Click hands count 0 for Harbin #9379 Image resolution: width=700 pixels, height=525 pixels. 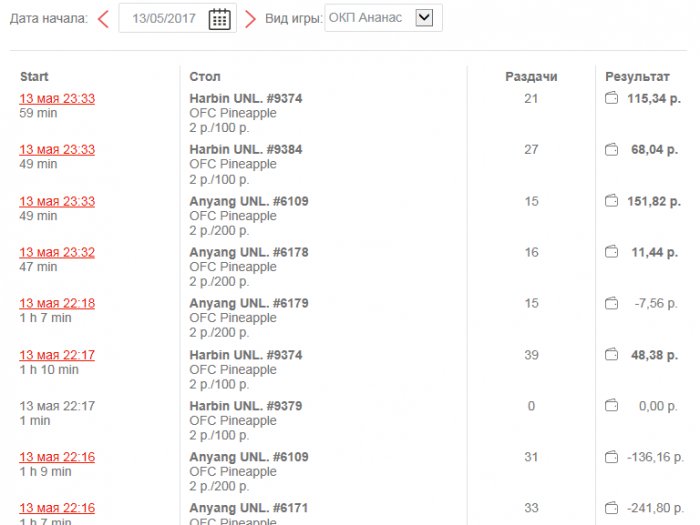tap(531, 406)
